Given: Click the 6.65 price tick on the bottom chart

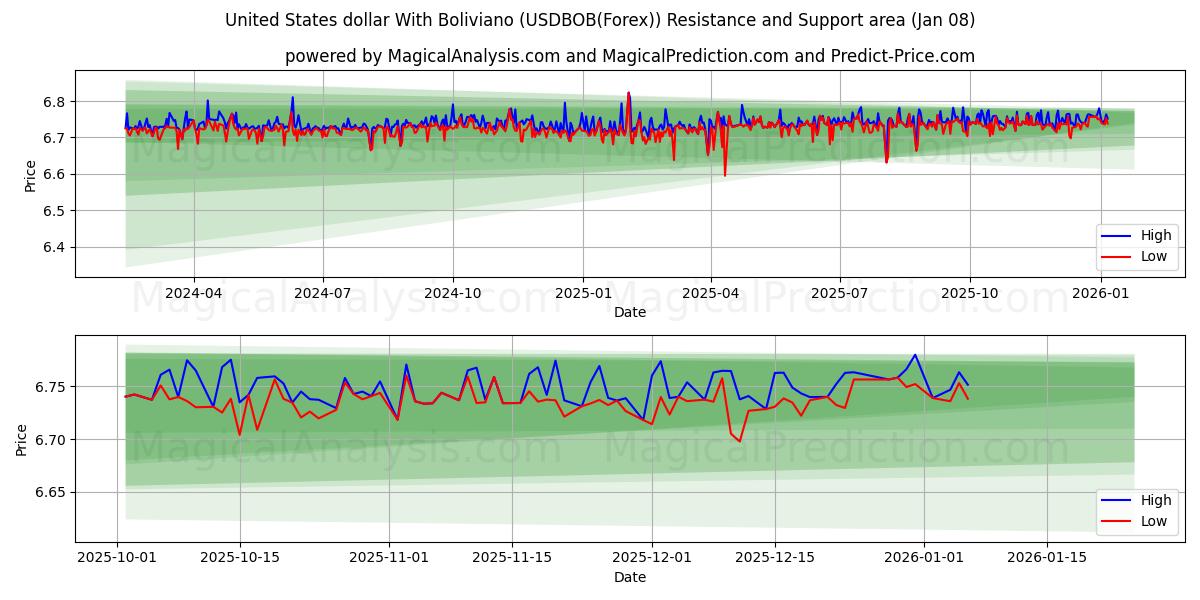Looking at the screenshot, I should (50, 492).
